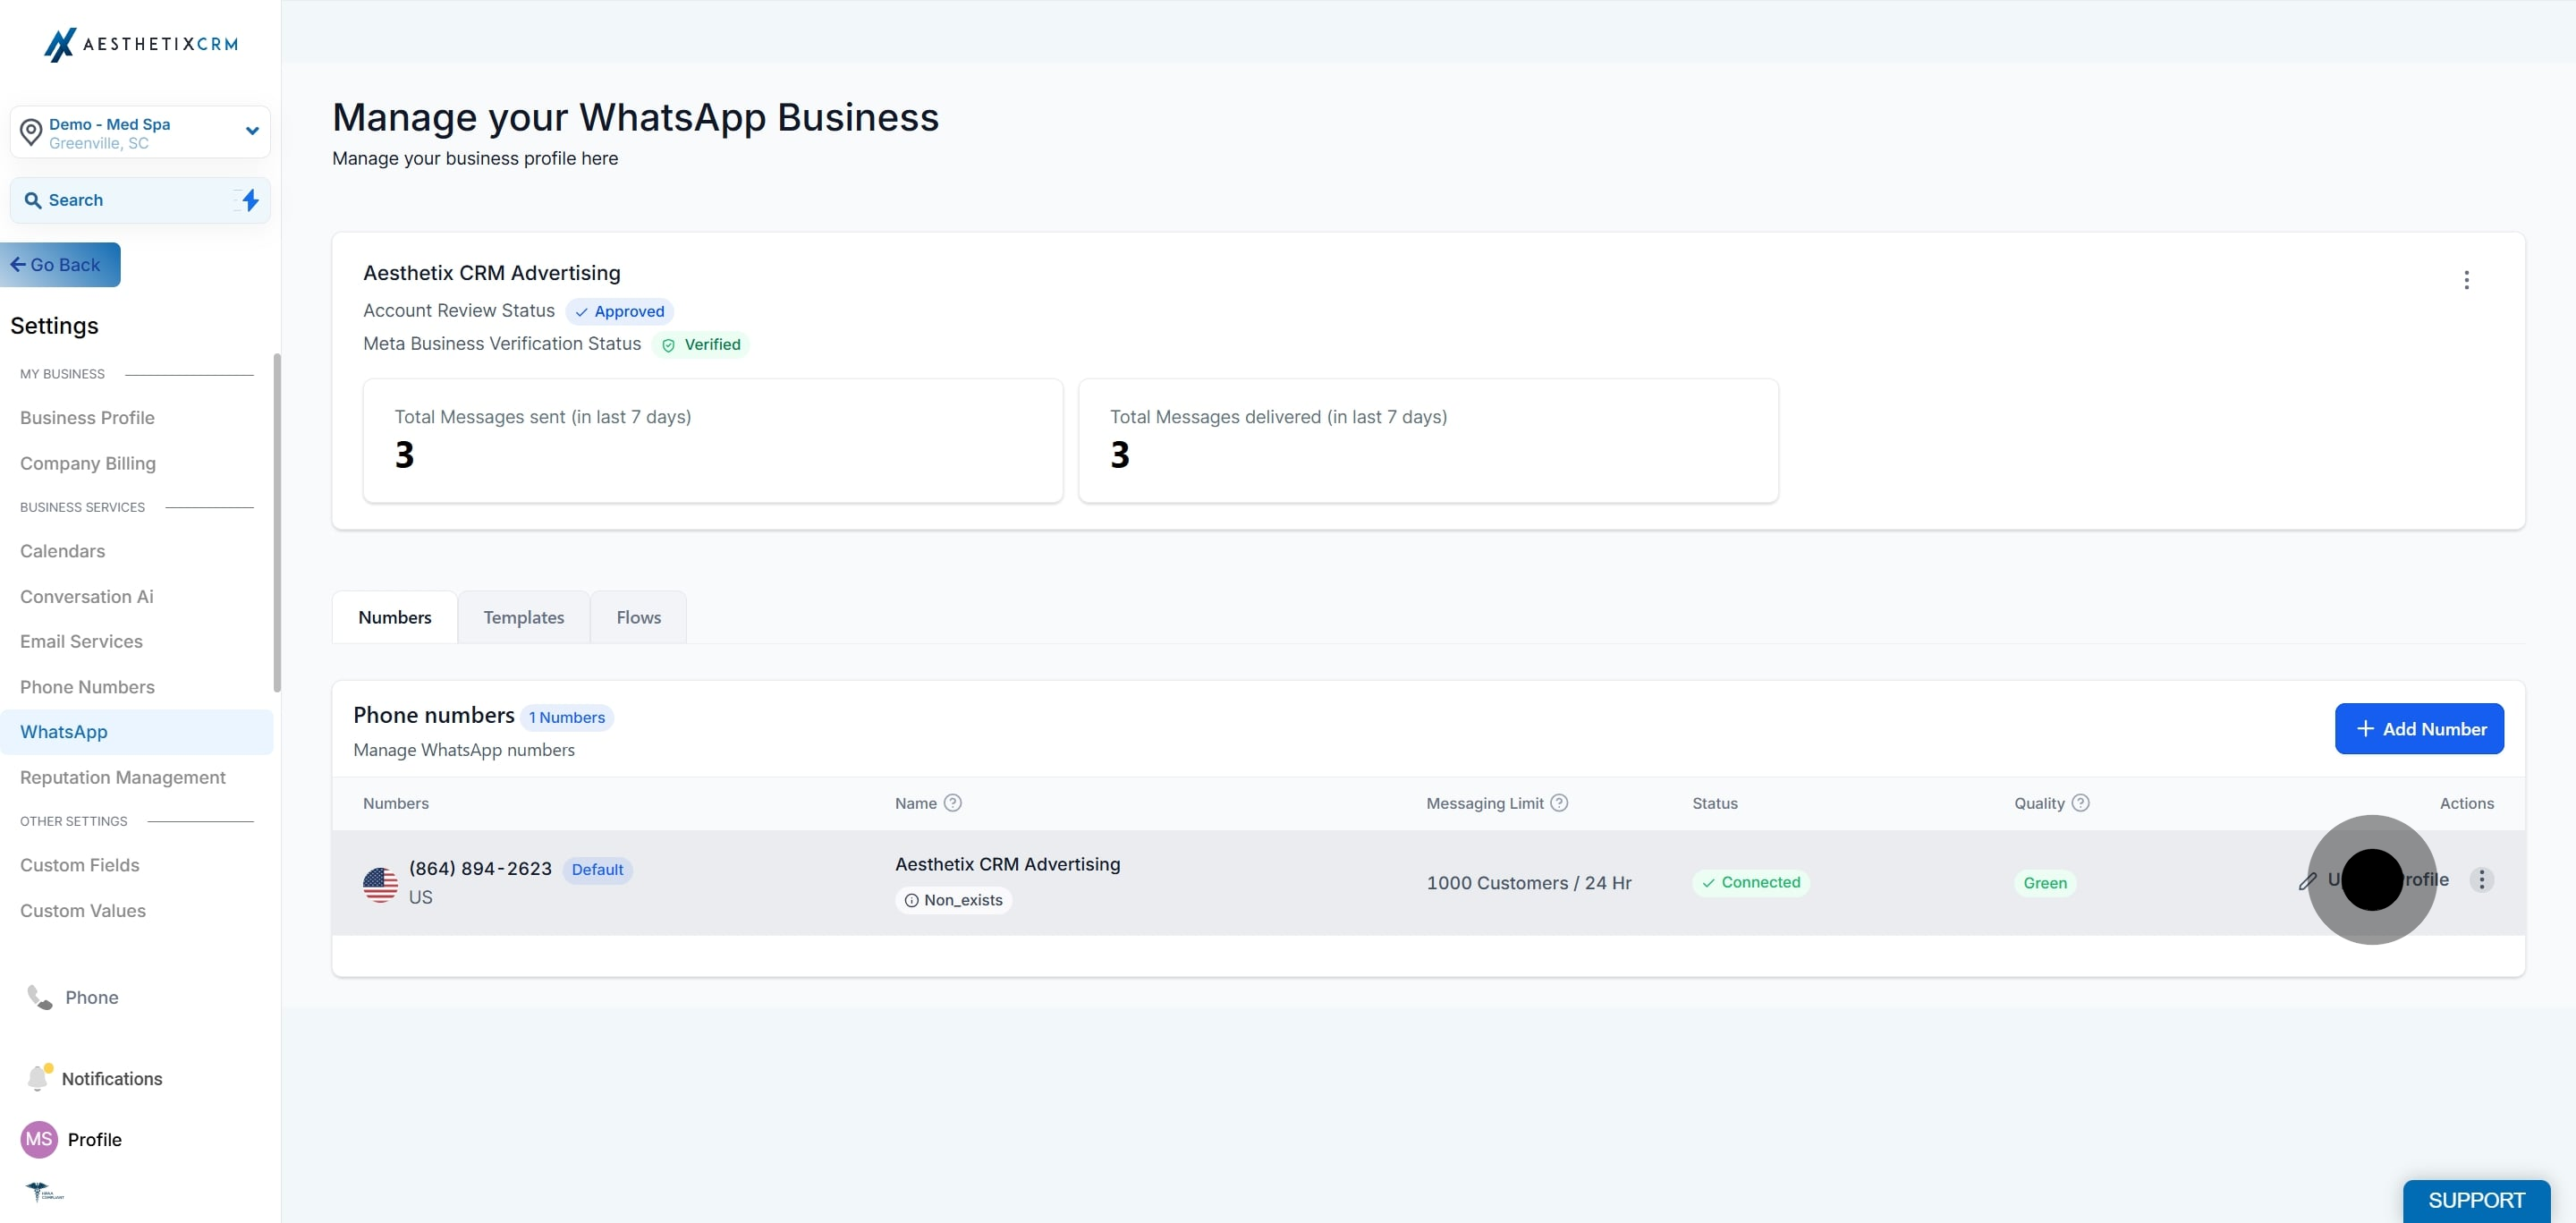Screen dimensions: 2576x1223
Task: Open the lightning bolt quick actions icon
Action: point(250,200)
